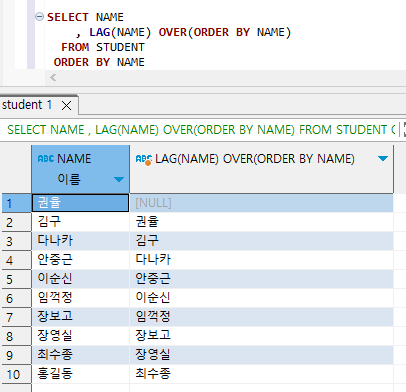Select row number 9 header

point(17,355)
